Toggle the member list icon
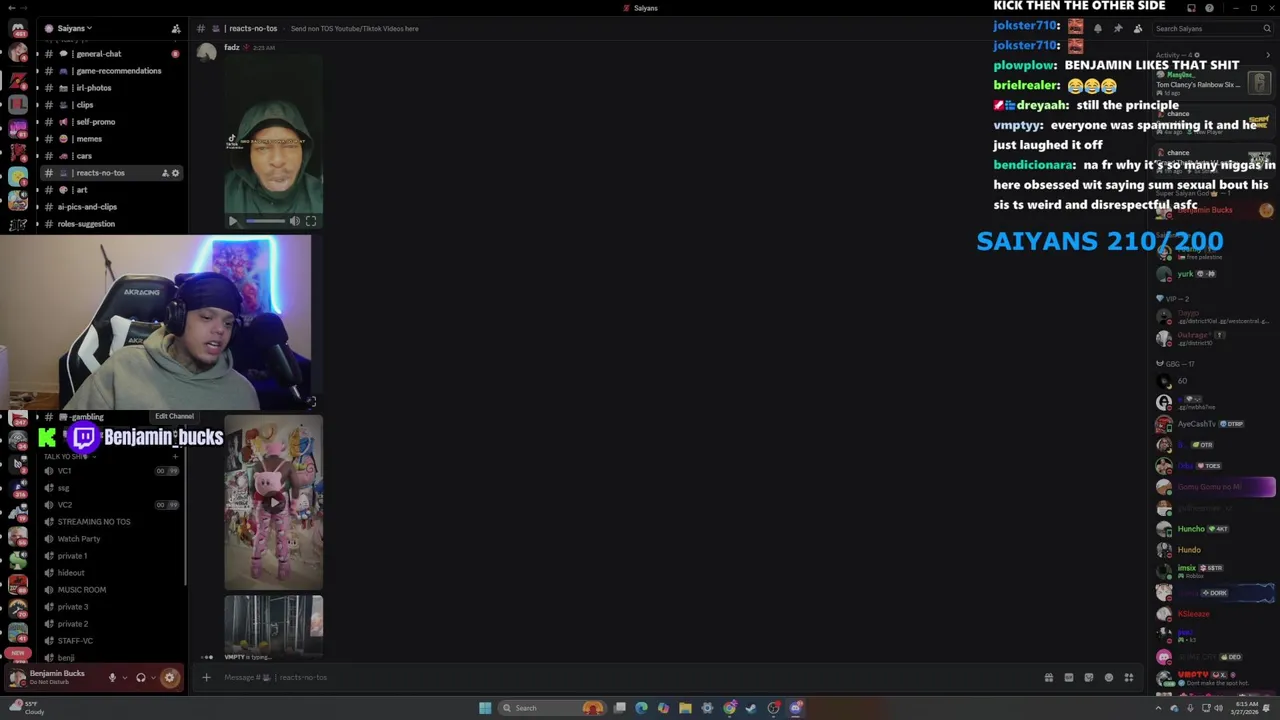1280x720 pixels. click(1138, 28)
